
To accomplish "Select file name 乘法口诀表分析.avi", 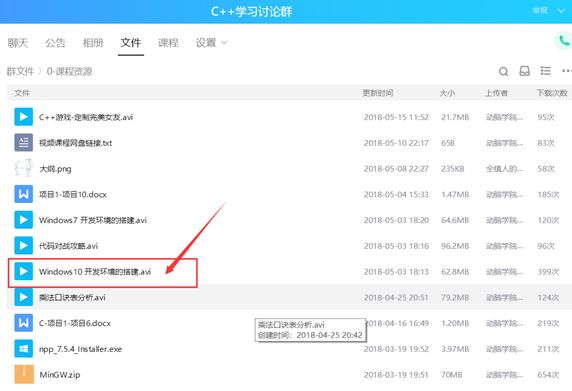I will (72, 298).
